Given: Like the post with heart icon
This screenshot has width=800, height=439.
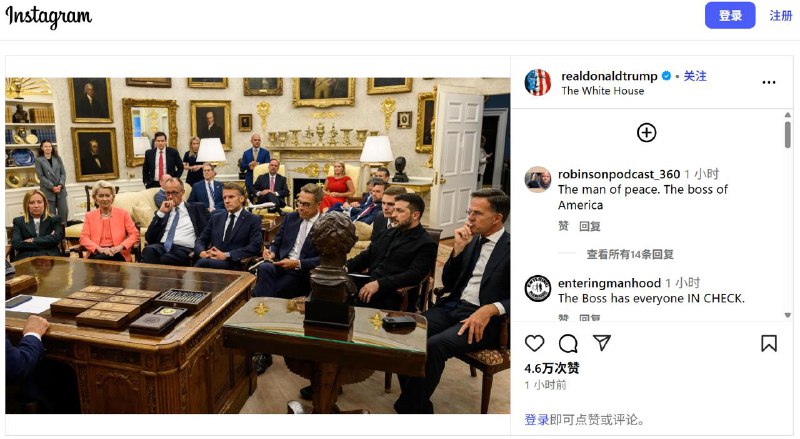Looking at the screenshot, I should [534, 344].
